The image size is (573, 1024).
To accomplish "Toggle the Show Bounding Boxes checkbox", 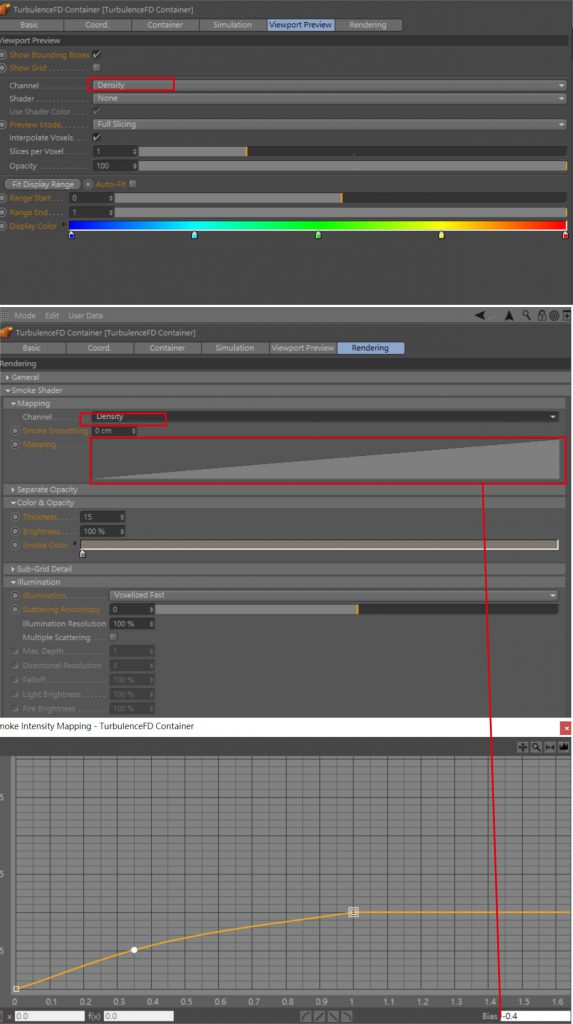I will click(97, 55).
